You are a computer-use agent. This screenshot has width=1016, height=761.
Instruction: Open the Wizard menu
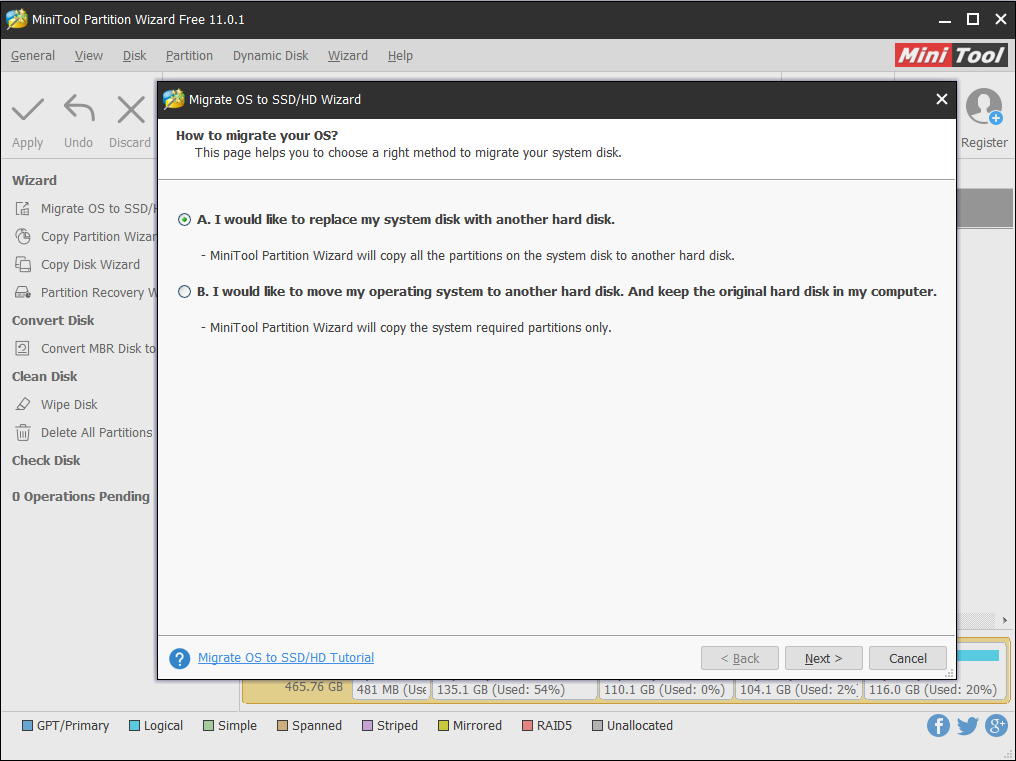coord(347,56)
